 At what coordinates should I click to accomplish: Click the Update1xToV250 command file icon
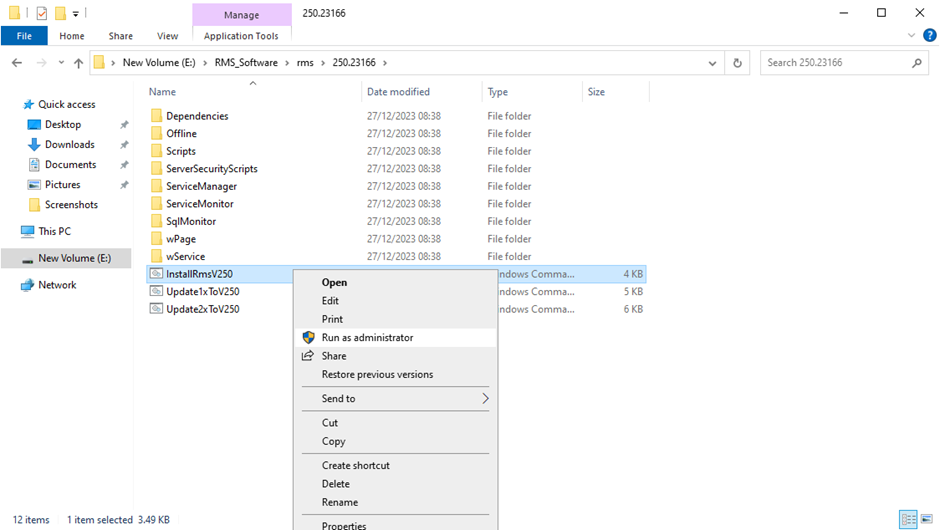click(156, 291)
